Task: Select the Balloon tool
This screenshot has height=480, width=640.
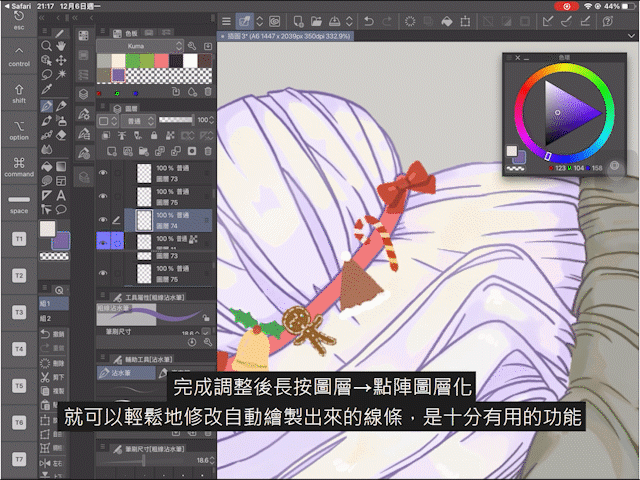Action: [61, 210]
